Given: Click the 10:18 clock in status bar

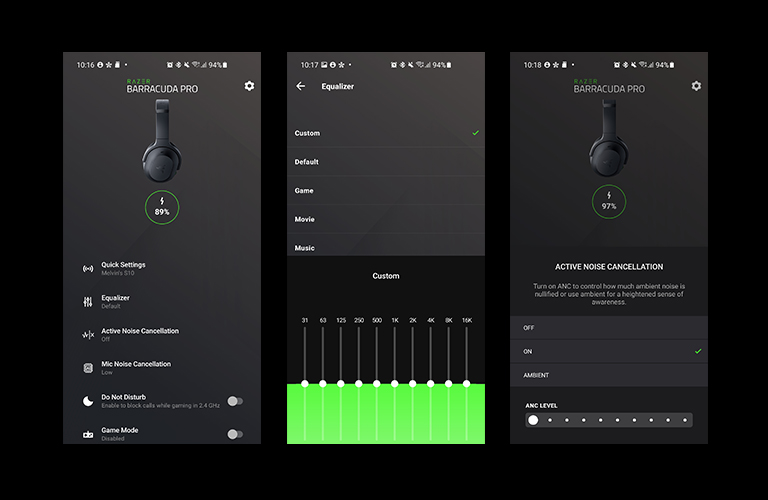Looking at the screenshot, I should pos(532,65).
